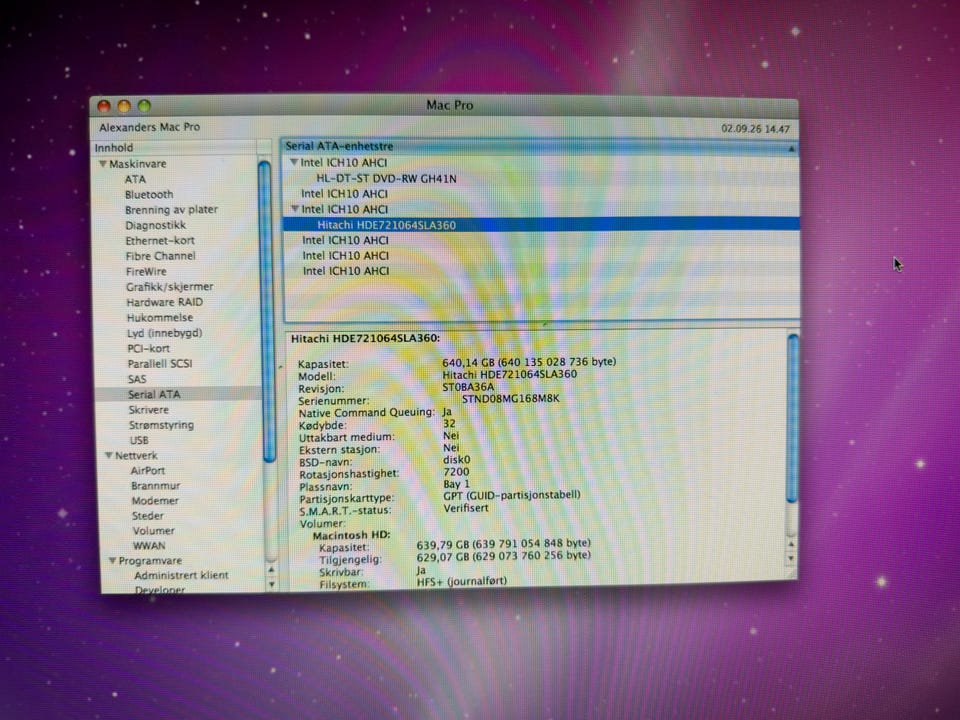Select the Intel ICH10 AHCI row just below the DVD-RW drive
This screenshot has width=960, height=720.
344,194
